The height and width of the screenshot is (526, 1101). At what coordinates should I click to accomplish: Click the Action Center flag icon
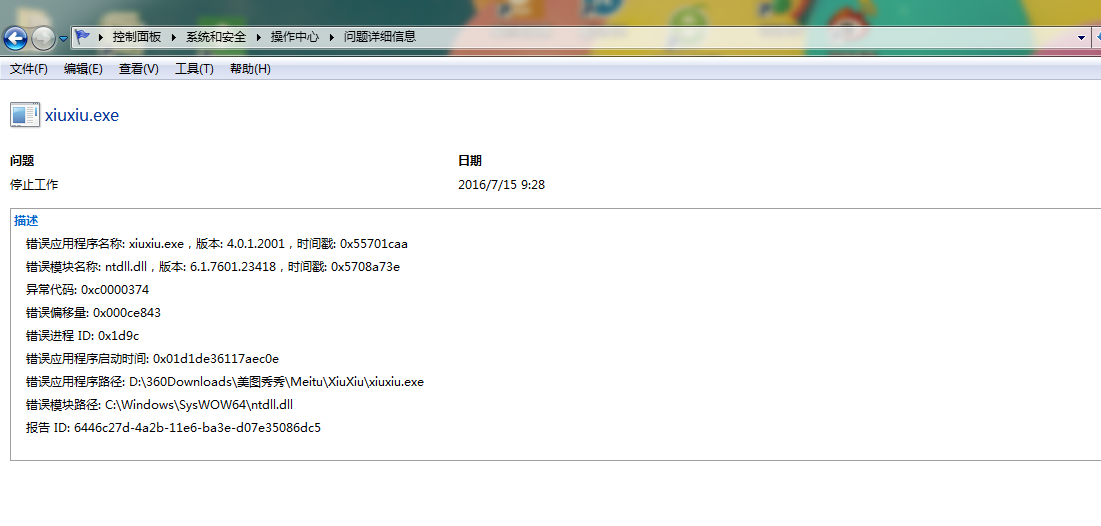[83, 37]
